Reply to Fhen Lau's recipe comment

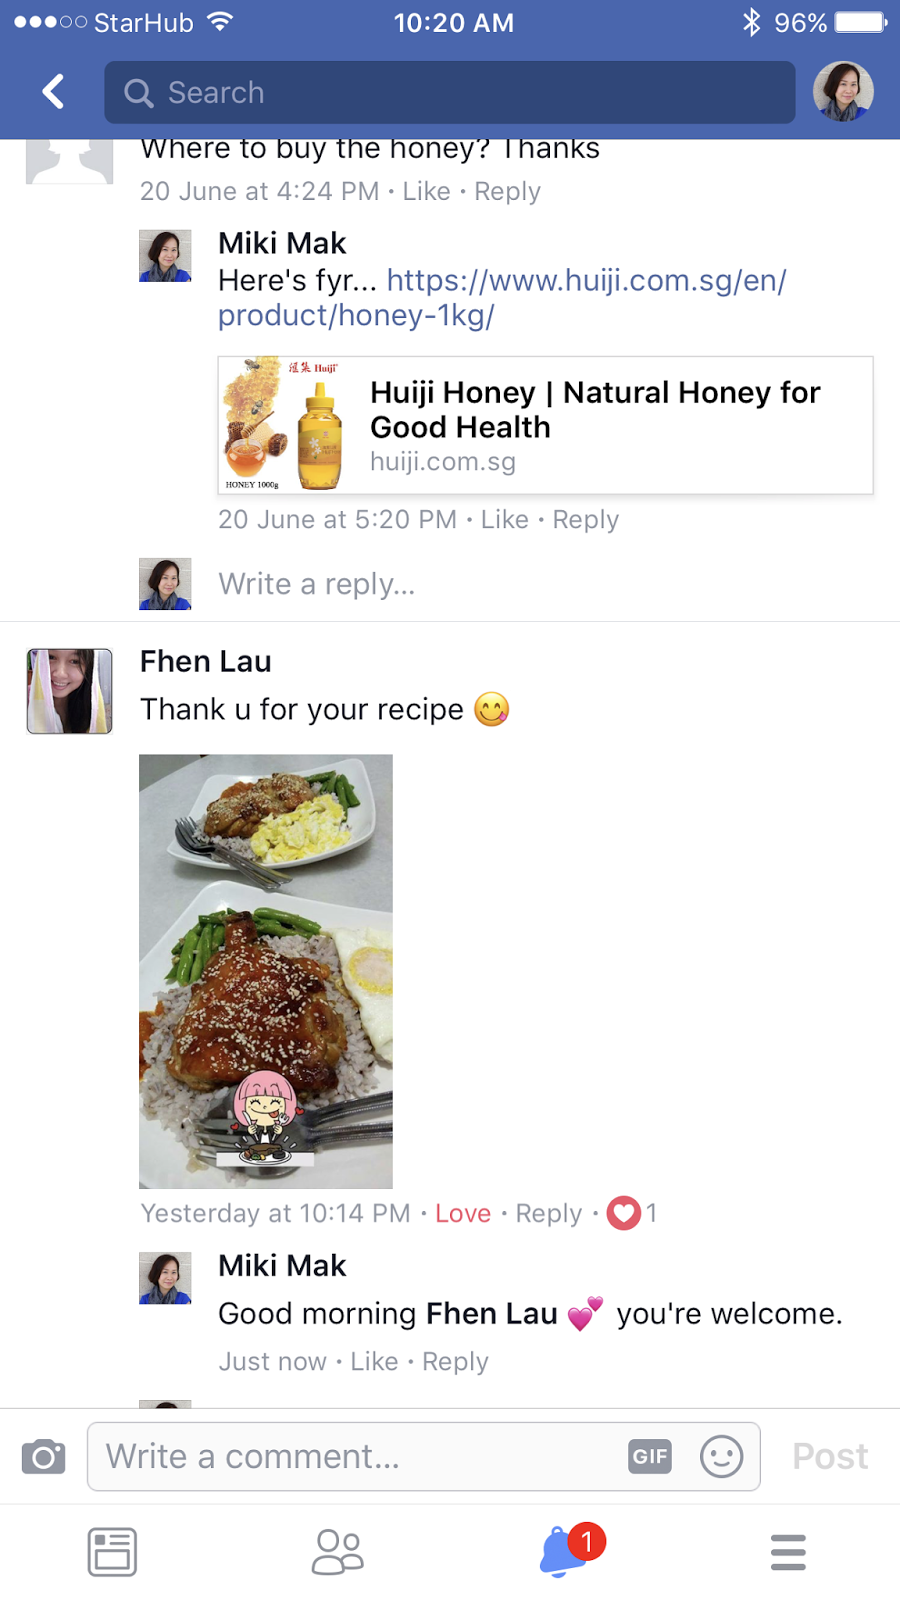pyautogui.click(x=549, y=1213)
